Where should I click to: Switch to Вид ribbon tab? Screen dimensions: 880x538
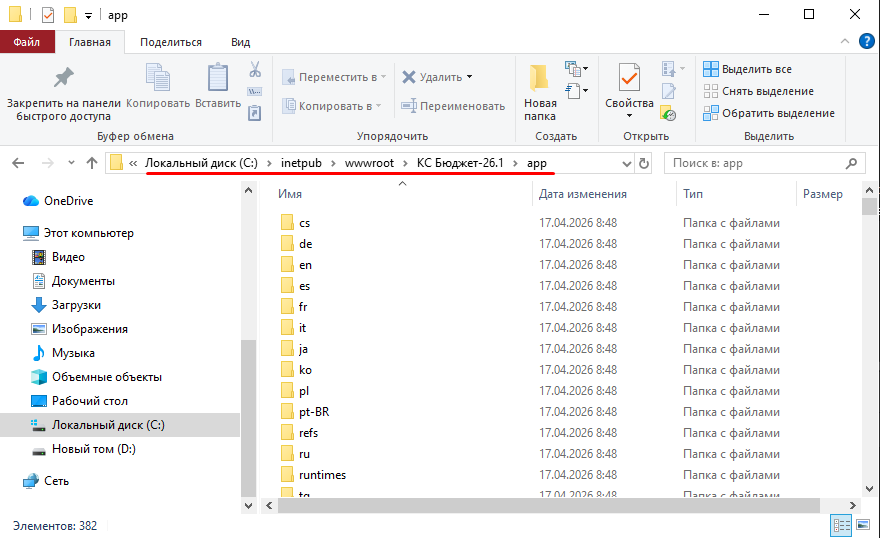click(240, 42)
